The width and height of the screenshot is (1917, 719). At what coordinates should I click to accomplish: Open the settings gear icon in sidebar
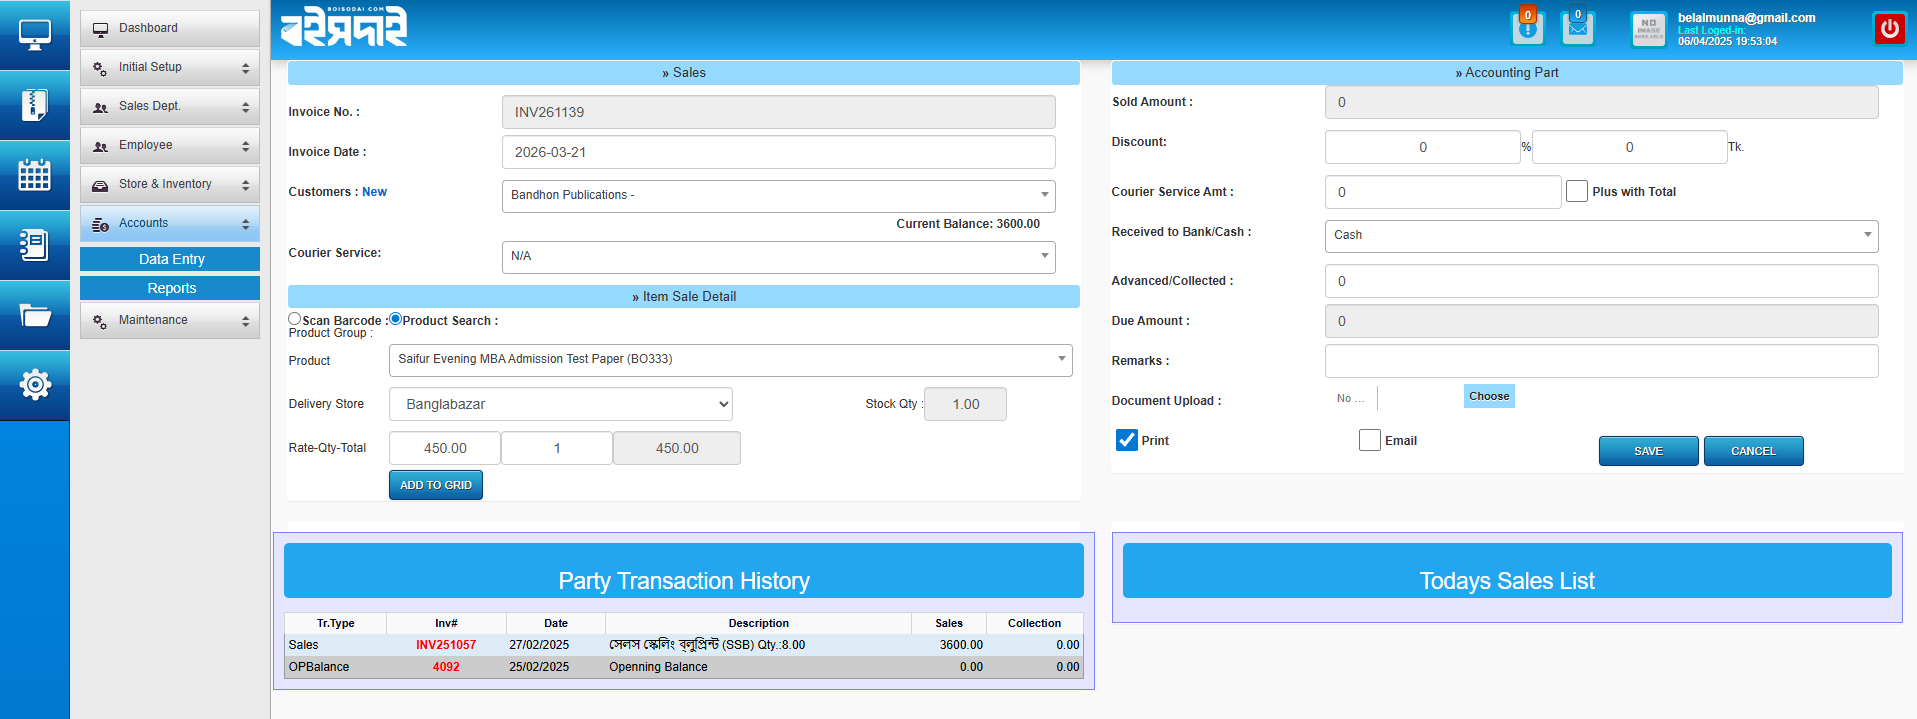(x=34, y=385)
